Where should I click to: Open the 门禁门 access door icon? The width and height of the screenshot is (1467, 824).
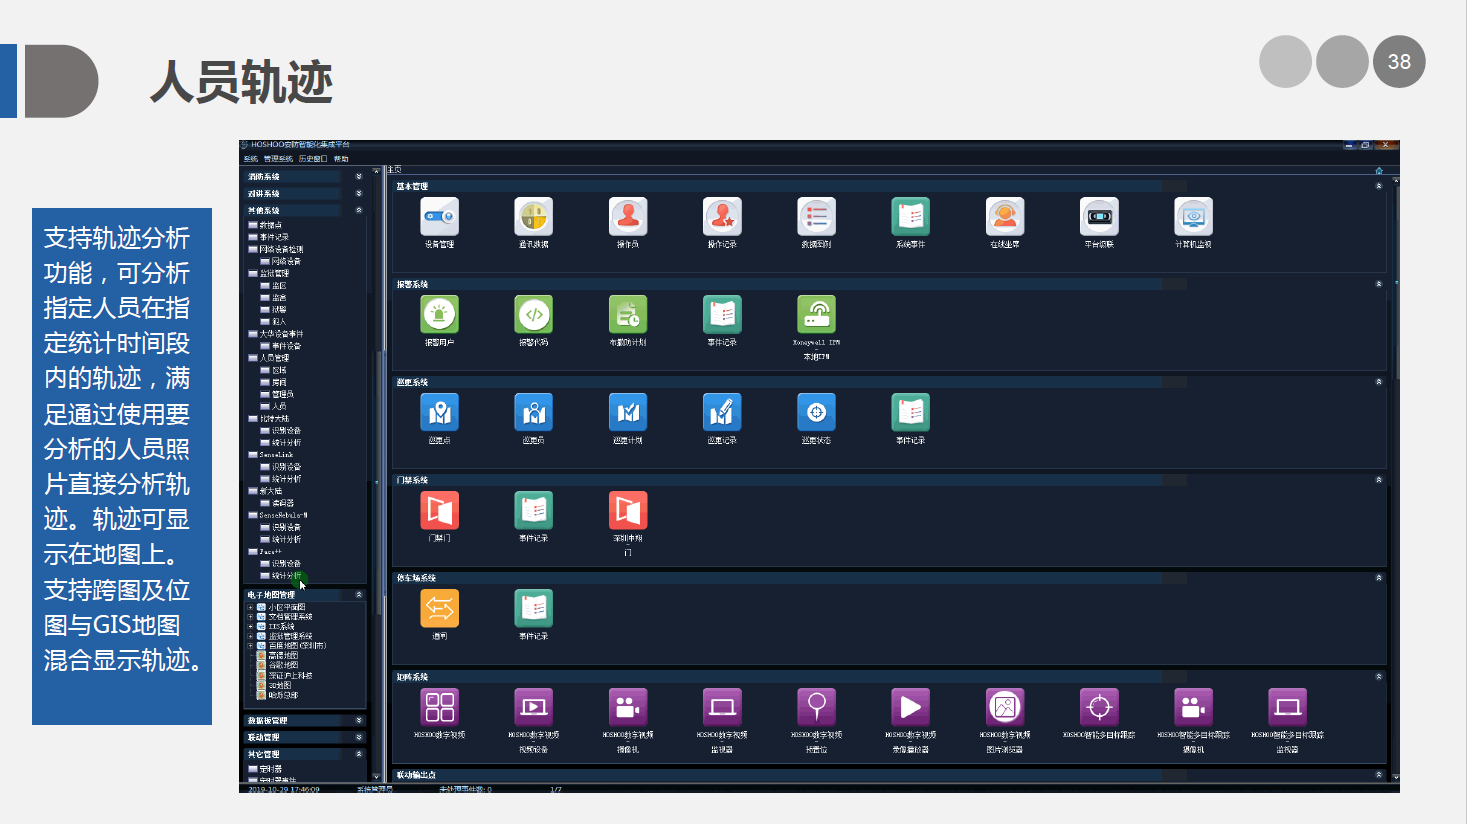tap(439, 511)
